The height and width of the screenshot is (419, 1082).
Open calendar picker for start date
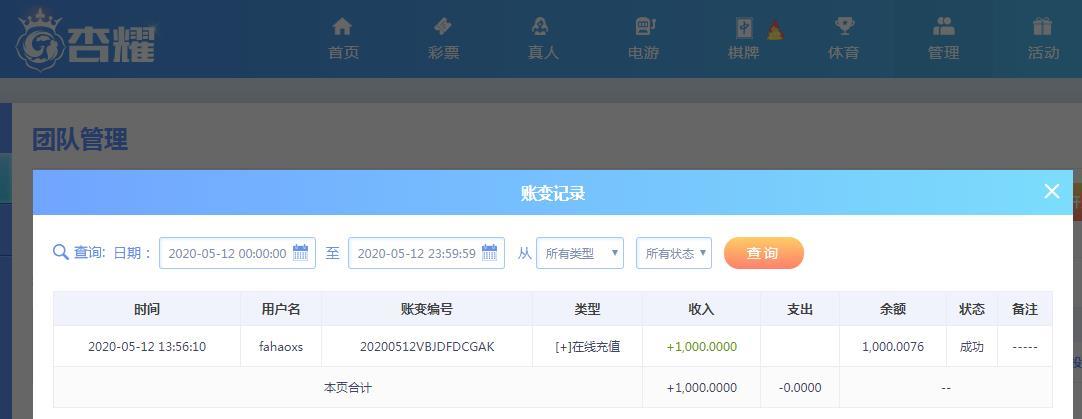click(x=300, y=253)
